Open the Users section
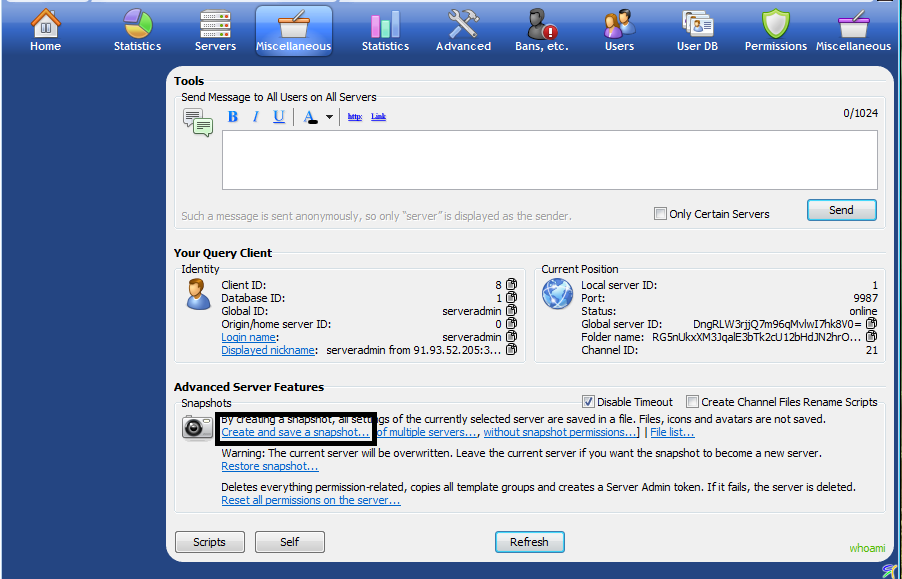Screen dimensions: 902x579 [620, 31]
